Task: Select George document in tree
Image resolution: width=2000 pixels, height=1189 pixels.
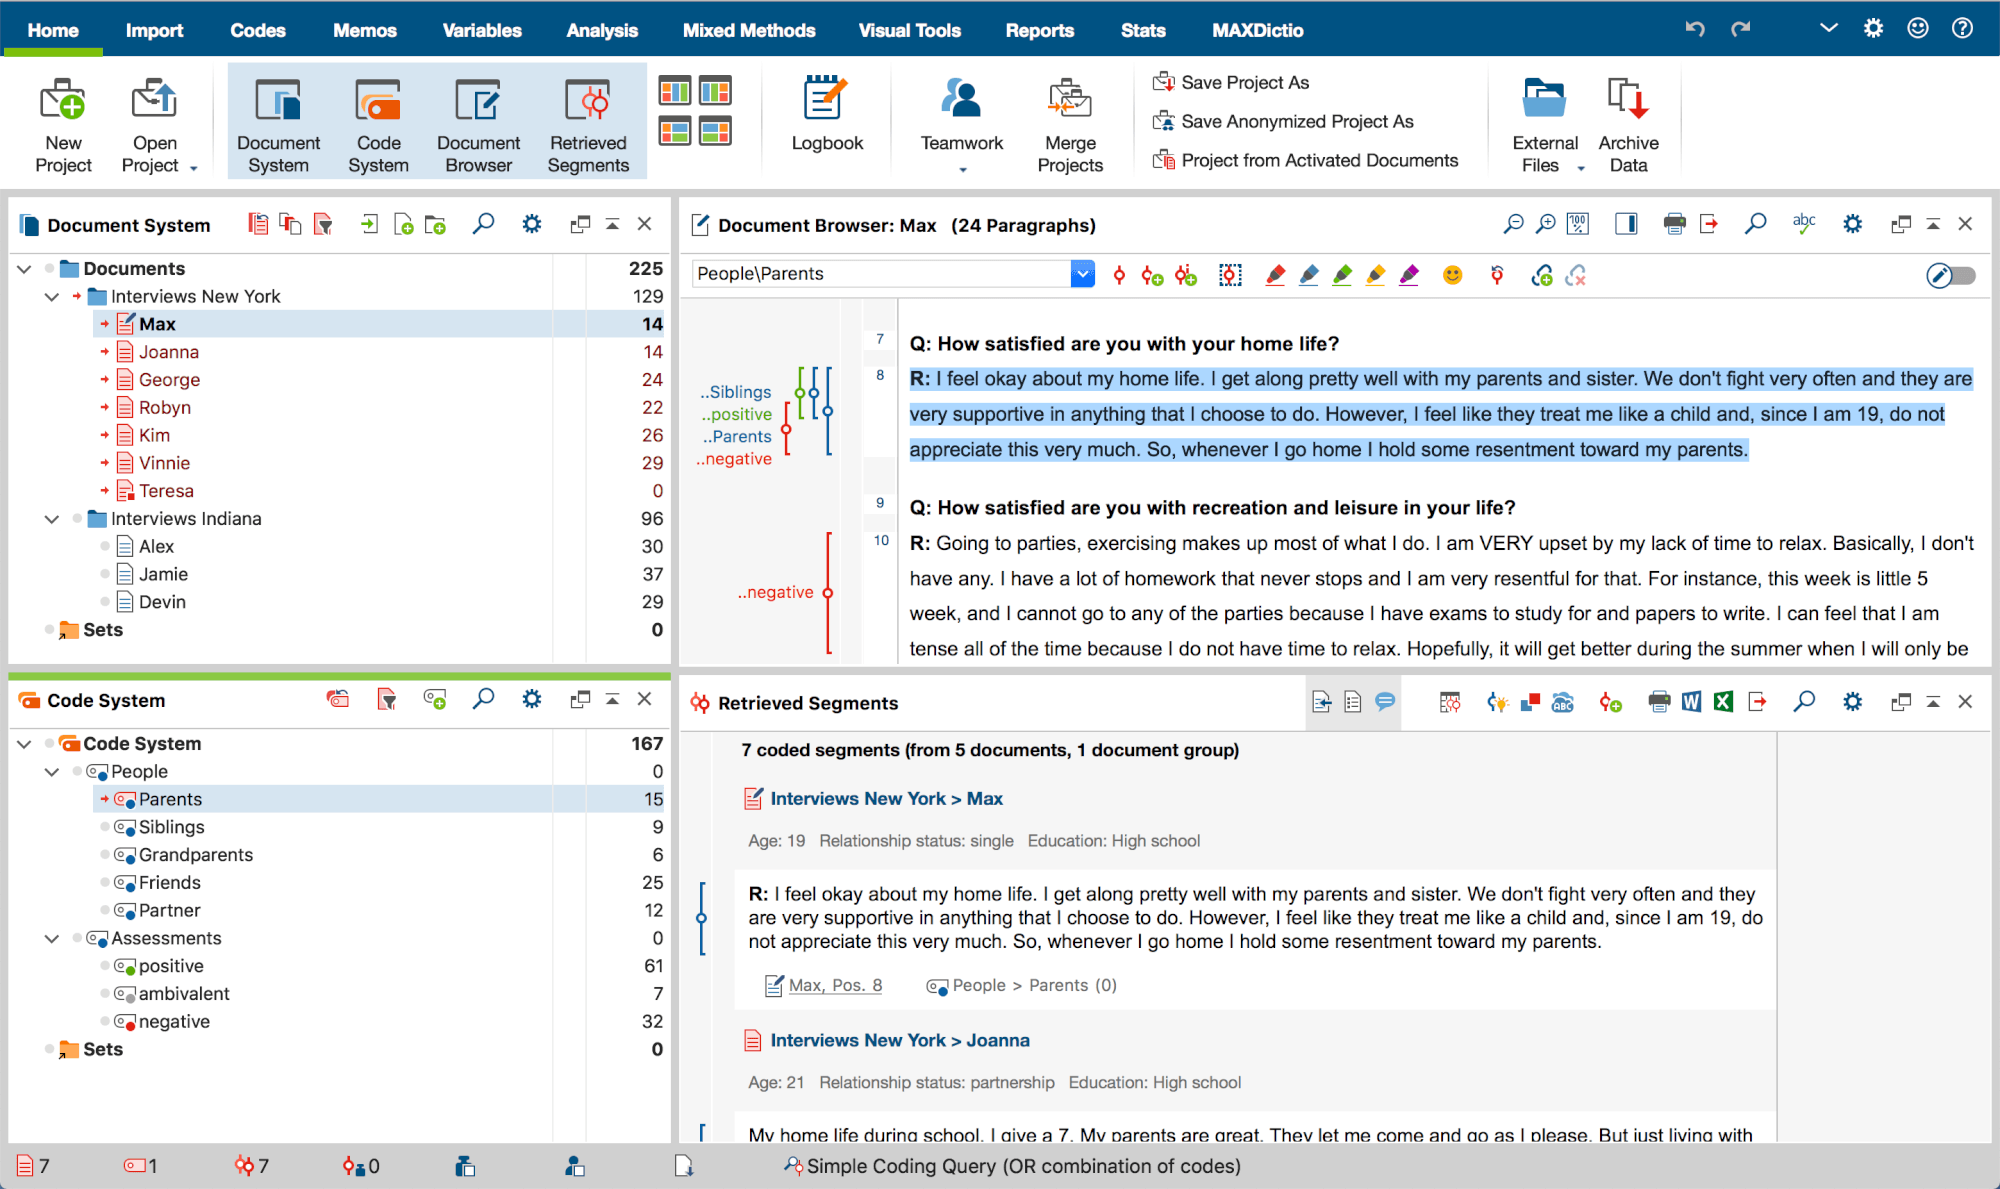Action: tap(169, 380)
